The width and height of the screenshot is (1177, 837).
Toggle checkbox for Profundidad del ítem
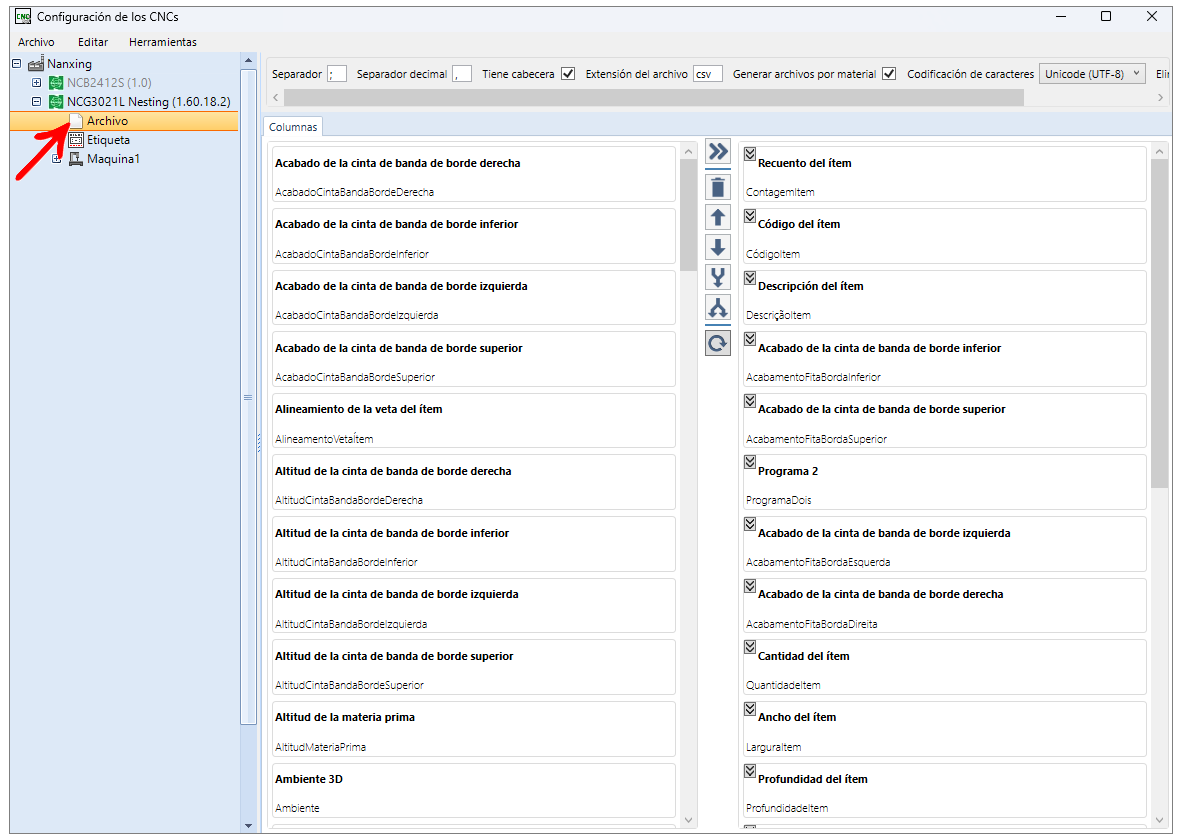click(x=750, y=771)
